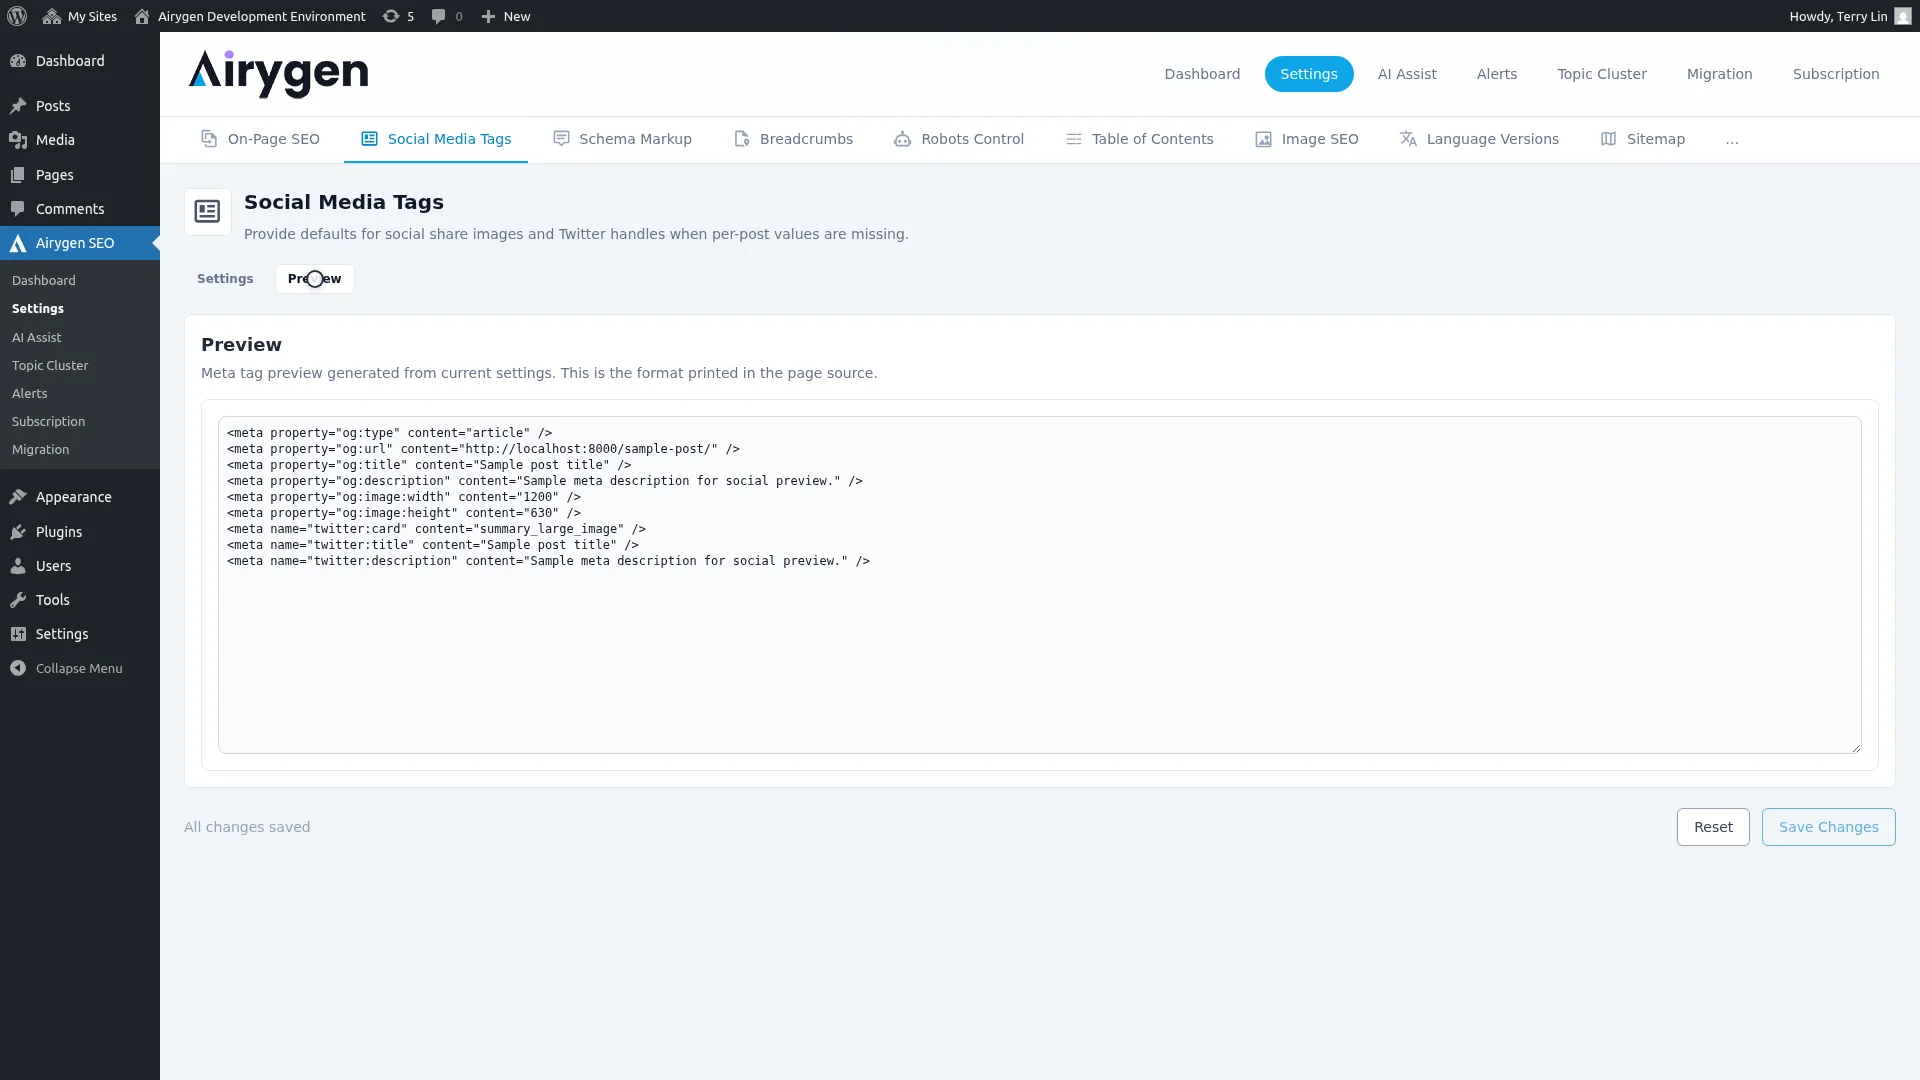Open Airygen SEO Dashboard submenu item
This screenshot has width=1920, height=1080.
tap(44, 281)
